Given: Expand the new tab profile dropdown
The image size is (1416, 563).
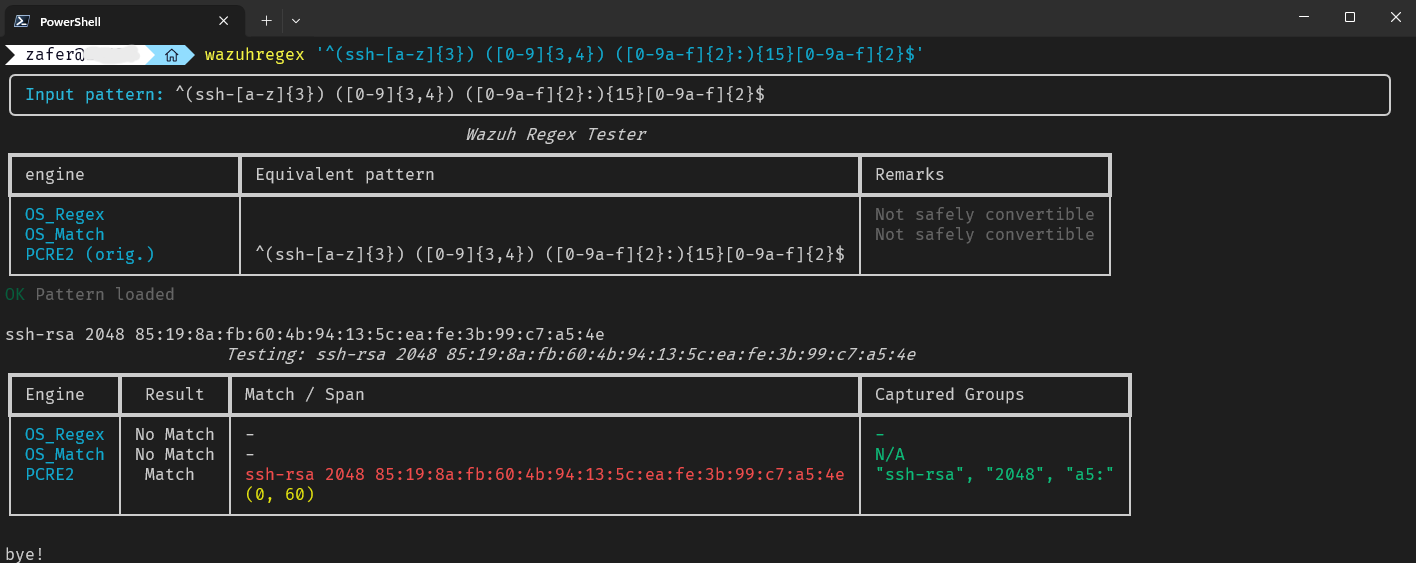Looking at the screenshot, I should (296, 20).
